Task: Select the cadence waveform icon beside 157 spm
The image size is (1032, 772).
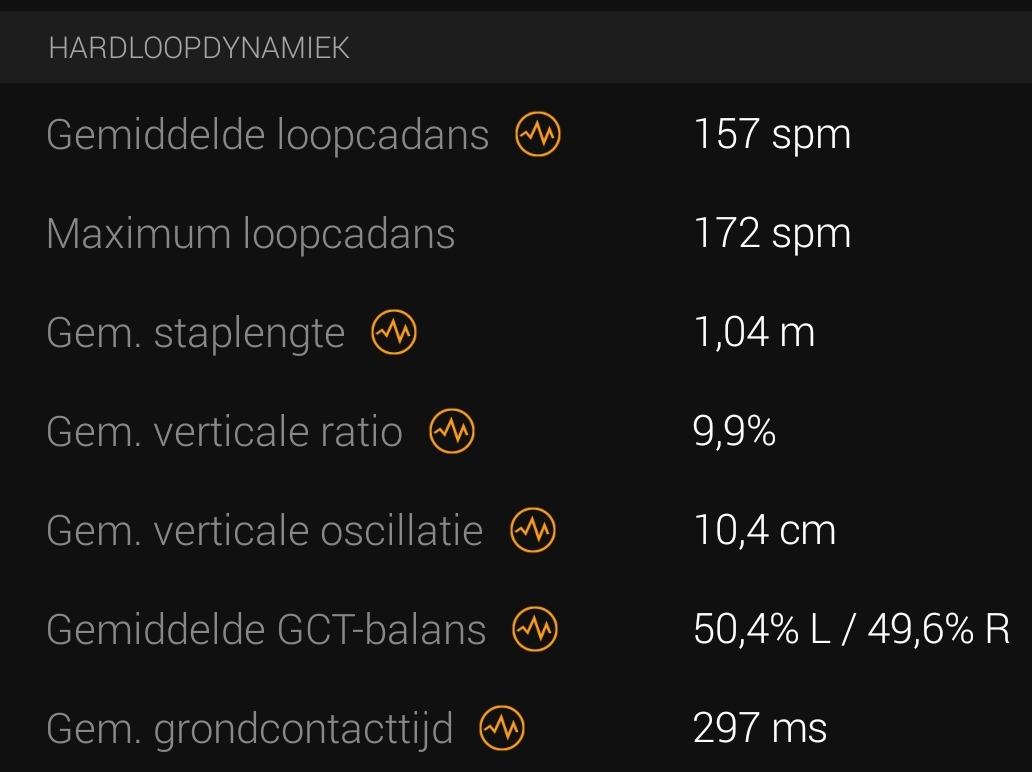Action: pos(538,135)
